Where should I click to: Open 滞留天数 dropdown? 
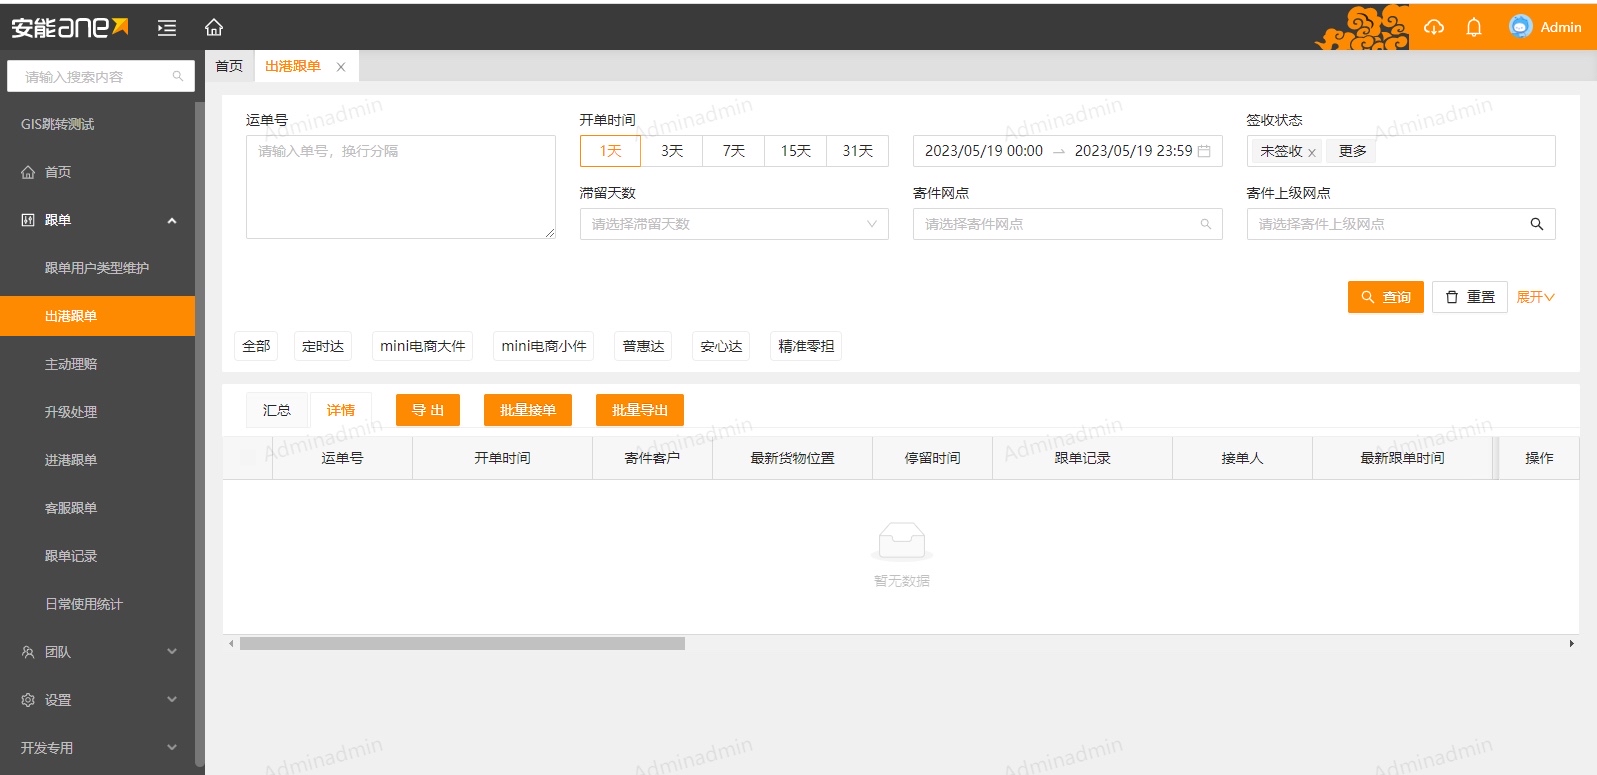734,224
